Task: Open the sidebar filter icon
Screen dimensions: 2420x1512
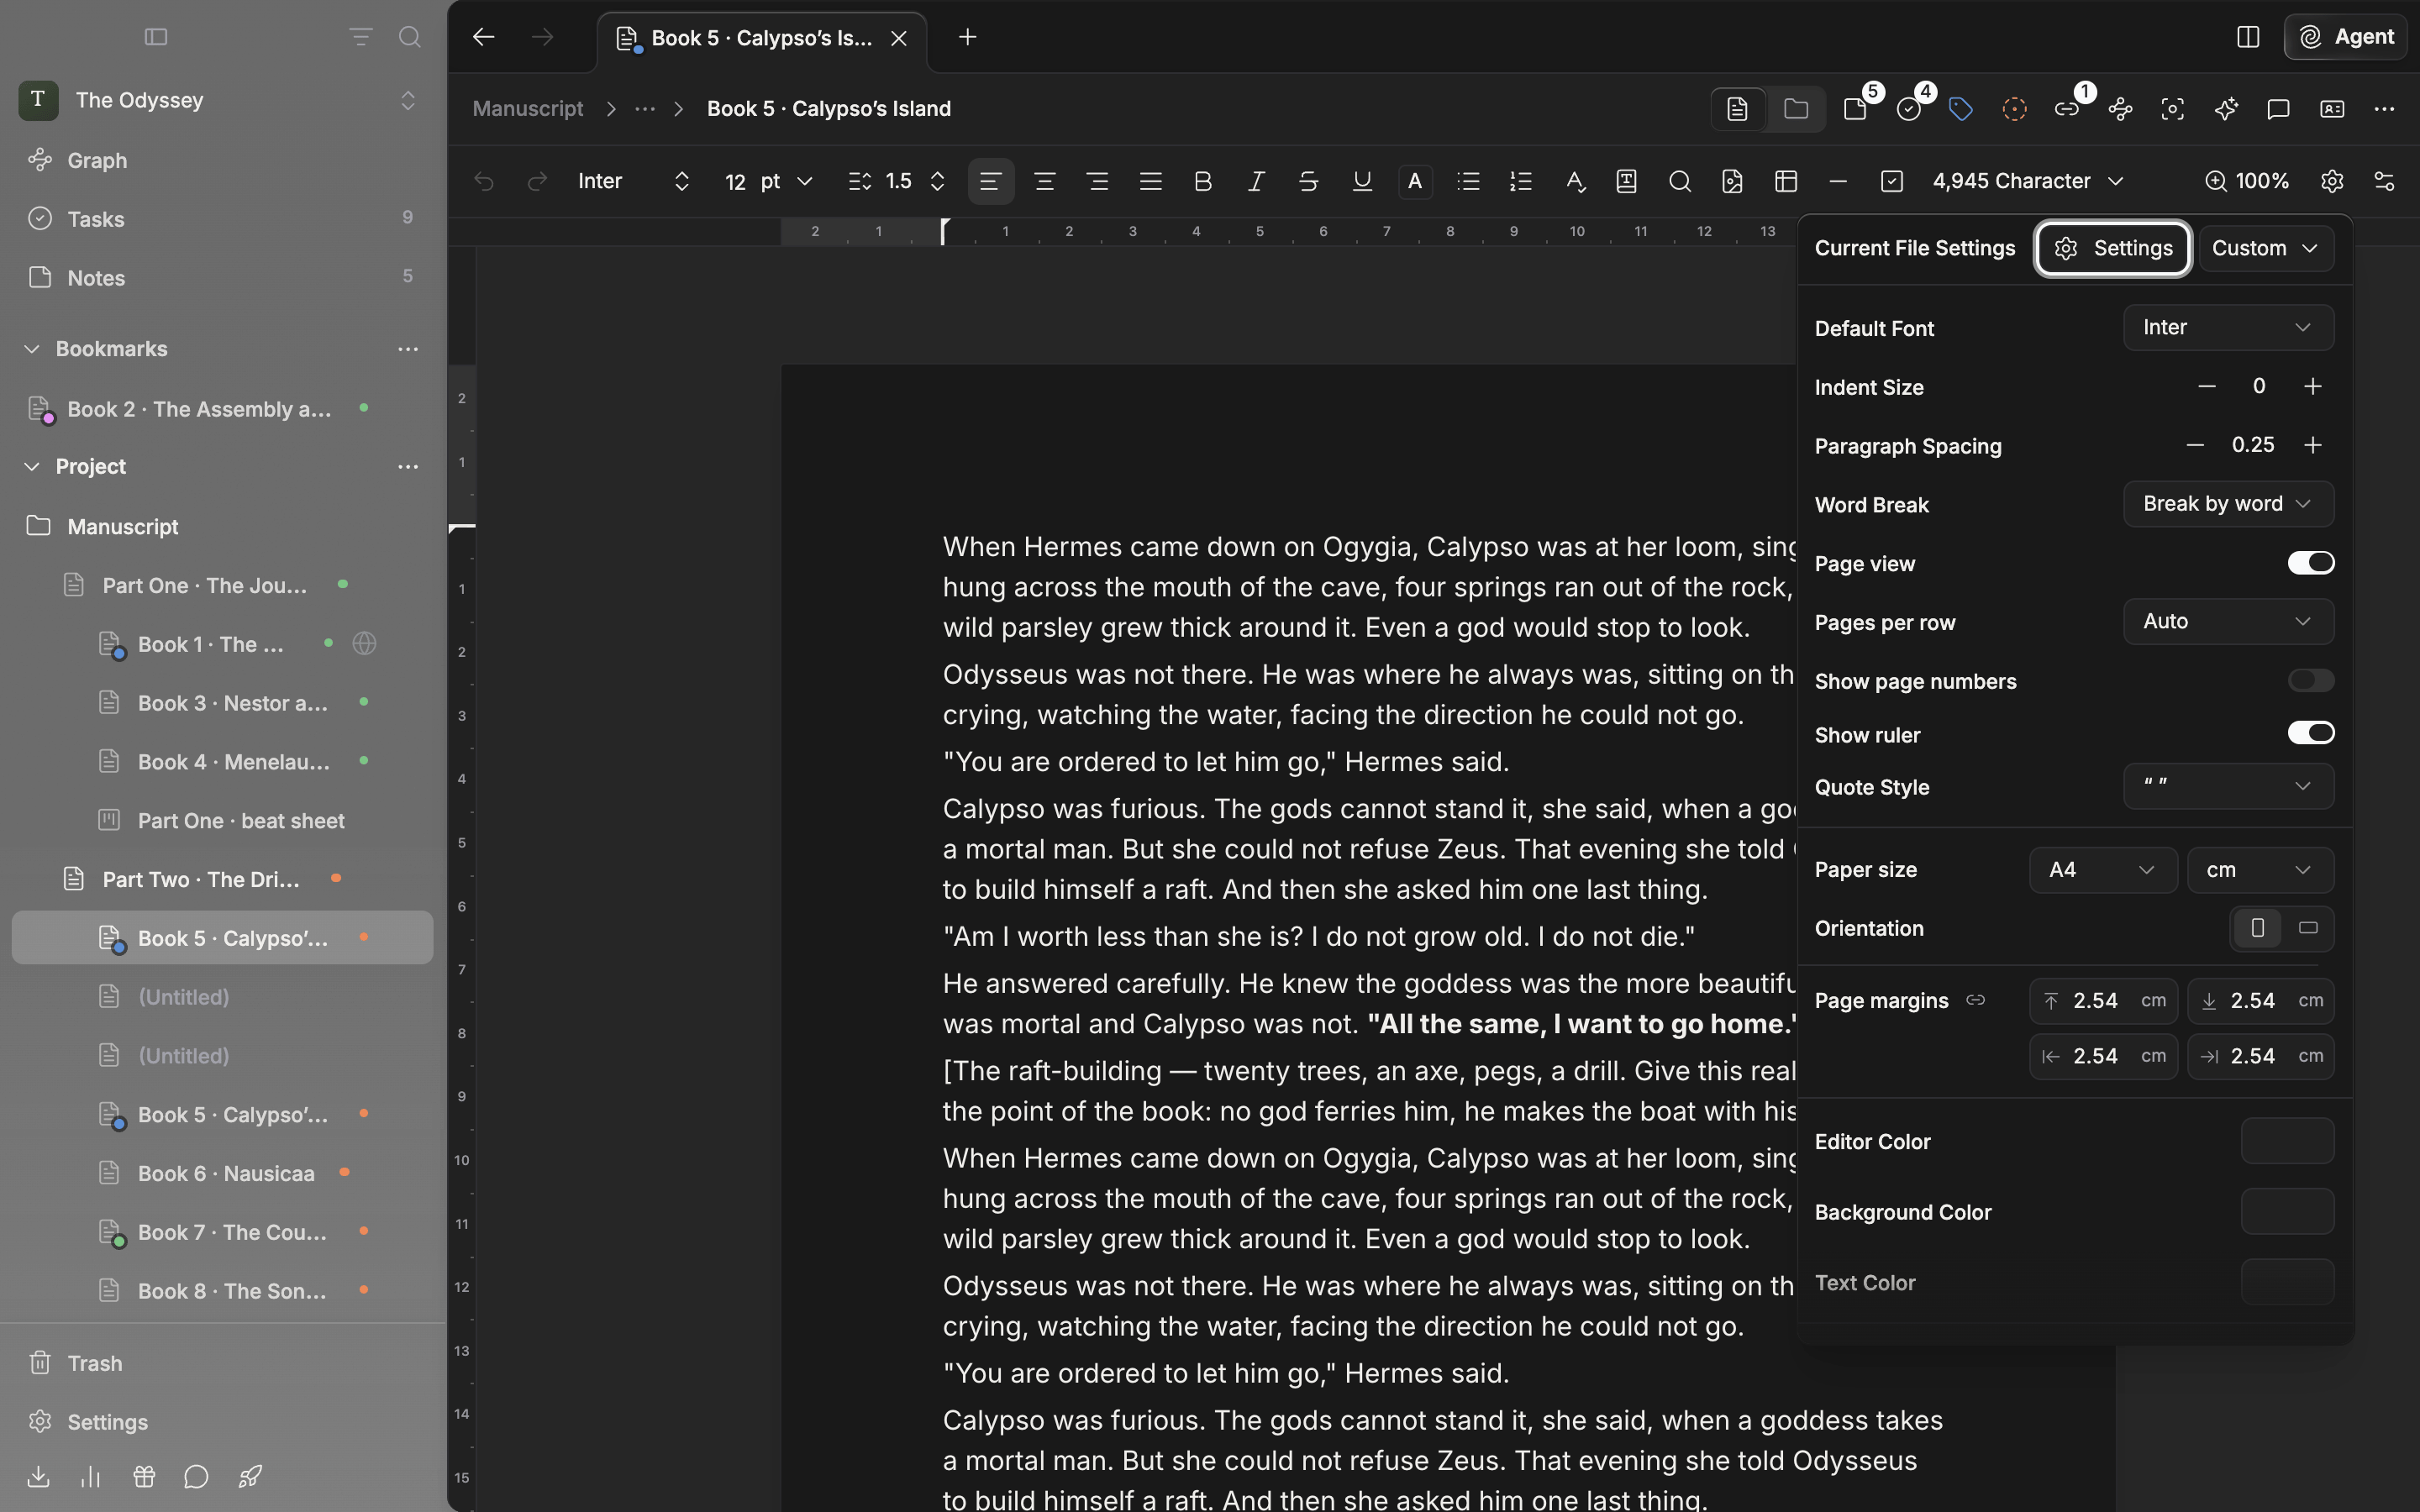Action: (x=360, y=37)
